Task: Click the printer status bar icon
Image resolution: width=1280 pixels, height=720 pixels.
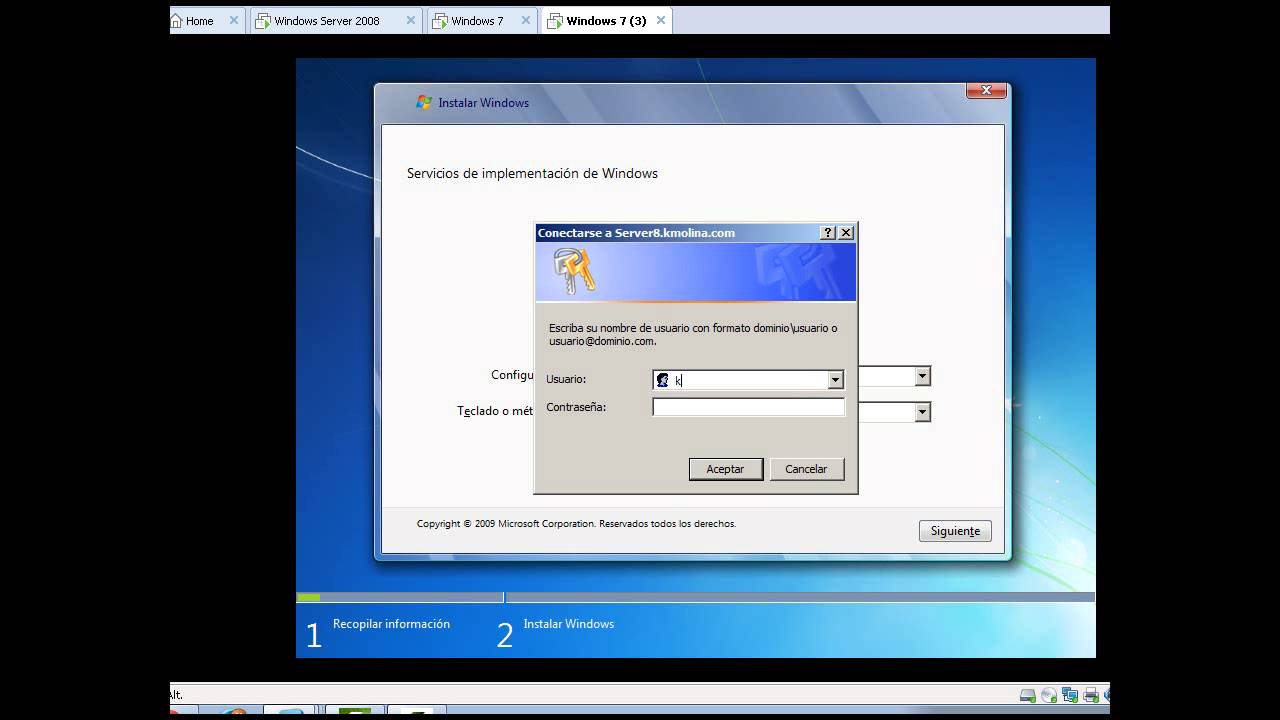Action: point(1091,695)
